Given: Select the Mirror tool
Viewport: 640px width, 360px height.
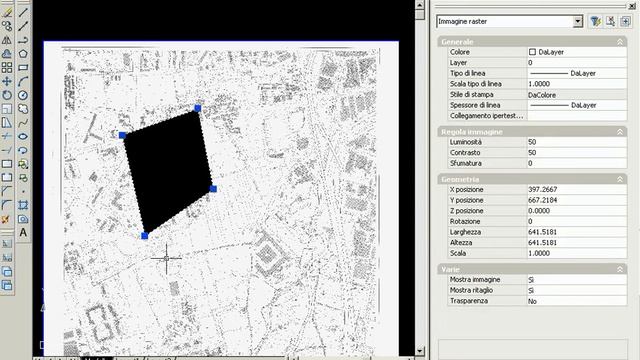Looking at the screenshot, I should click(x=7, y=40).
